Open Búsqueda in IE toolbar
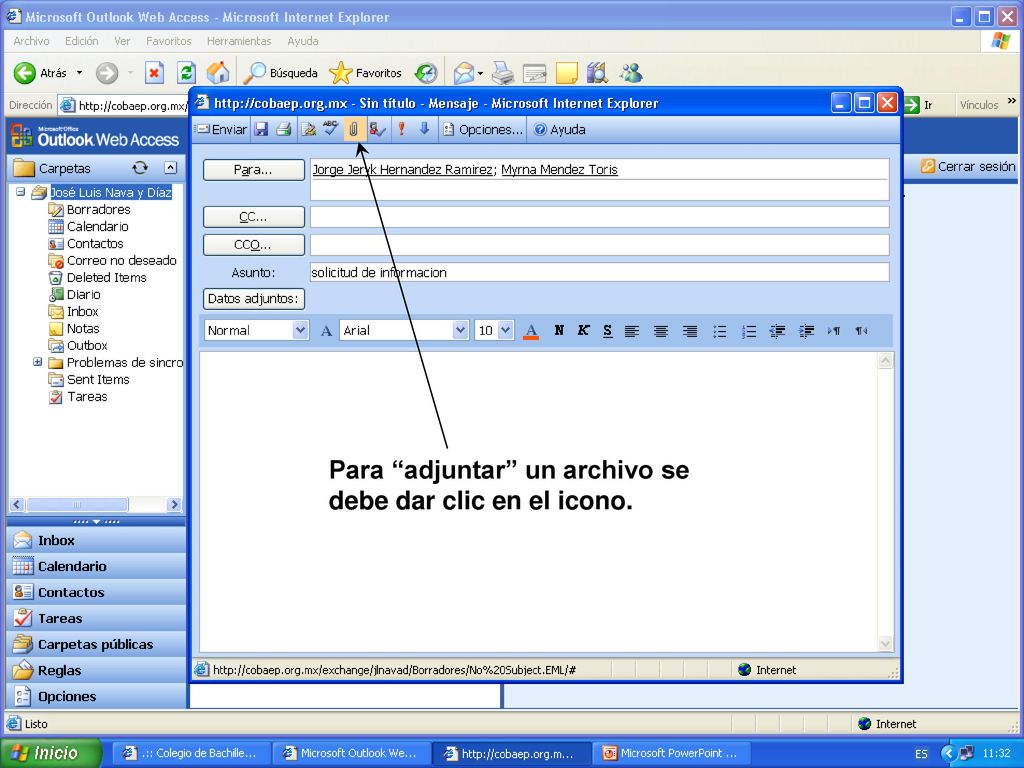1024x768 pixels. (280, 72)
